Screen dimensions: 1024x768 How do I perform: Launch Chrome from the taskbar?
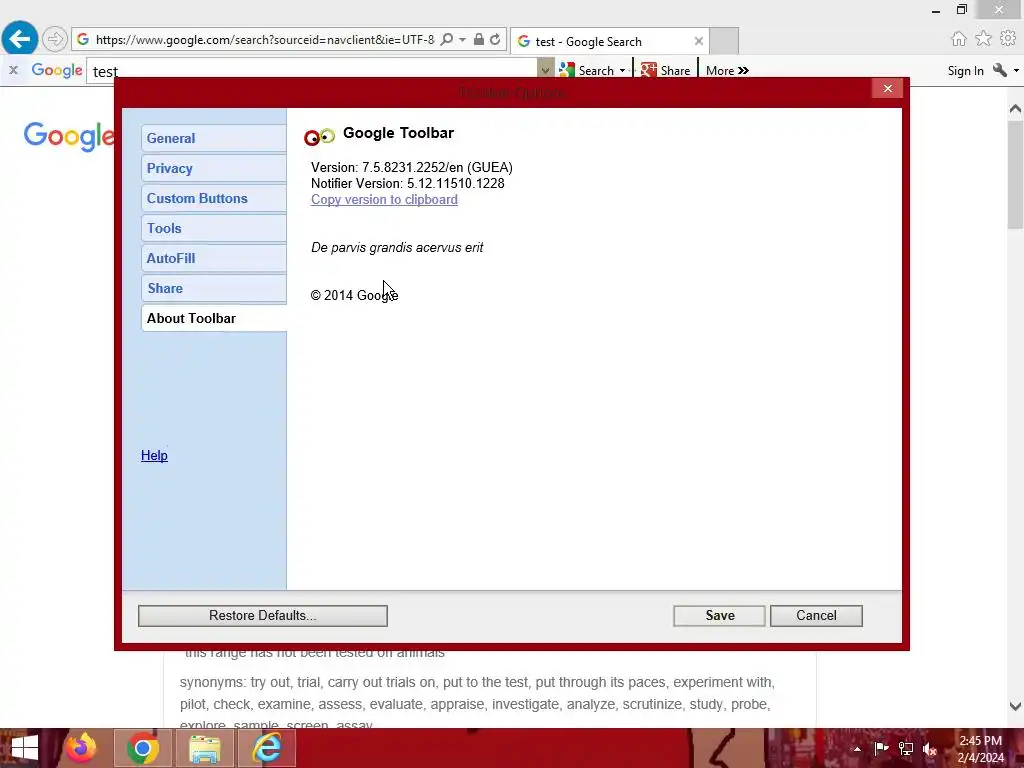tap(142, 748)
